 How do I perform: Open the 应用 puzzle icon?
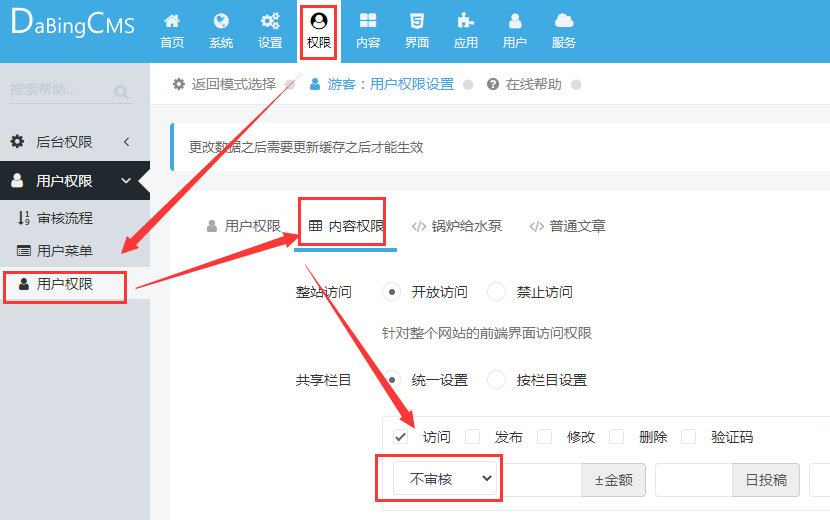(x=466, y=21)
